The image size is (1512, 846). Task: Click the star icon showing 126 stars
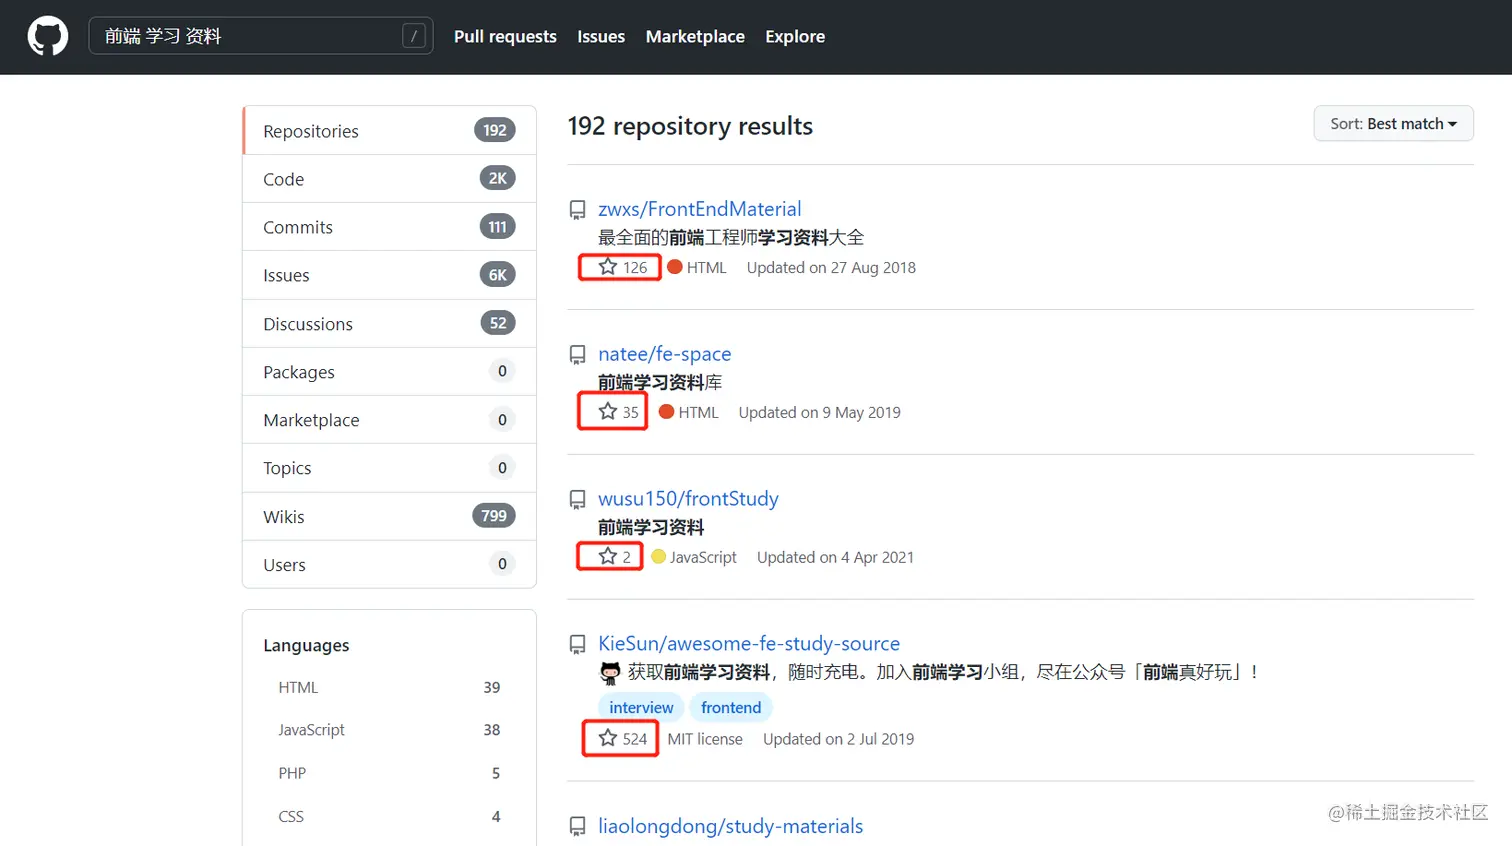click(608, 267)
